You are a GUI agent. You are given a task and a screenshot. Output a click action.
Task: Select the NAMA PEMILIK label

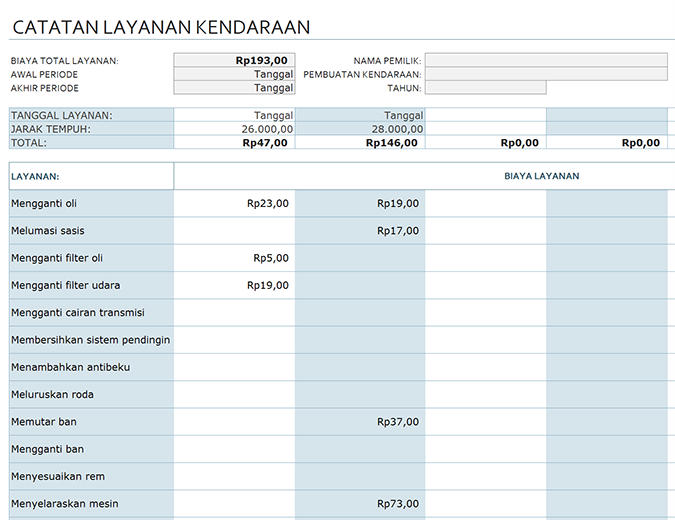point(387,61)
